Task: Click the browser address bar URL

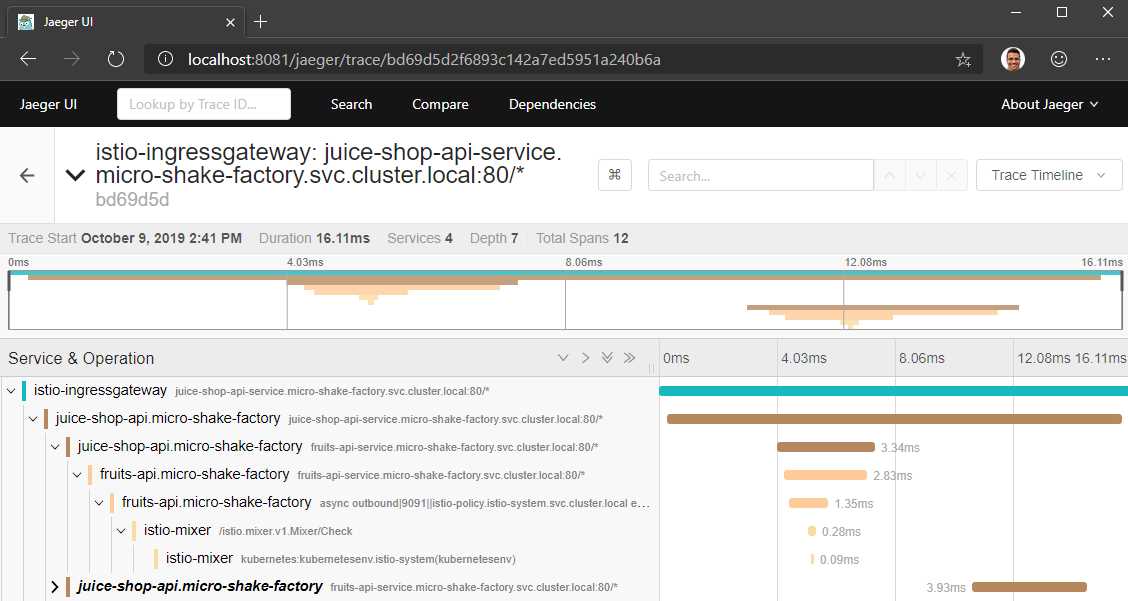Action: pos(424,60)
